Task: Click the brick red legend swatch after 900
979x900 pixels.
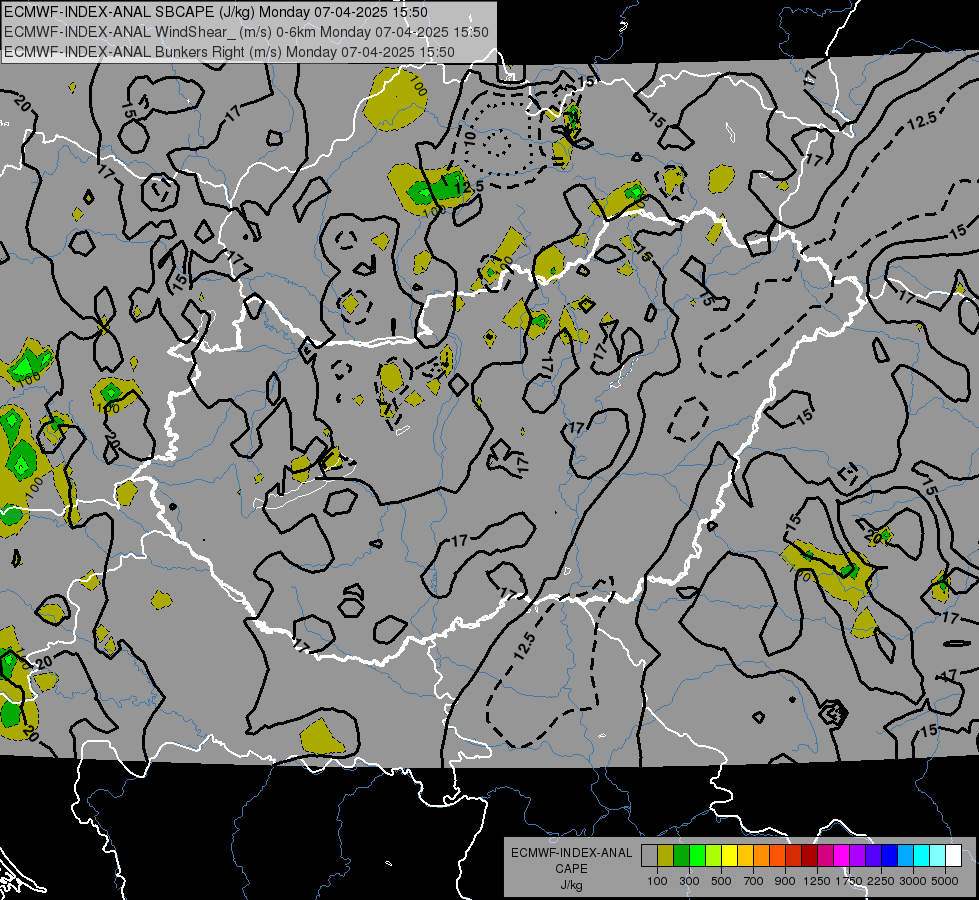Action: [x=794, y=856]
